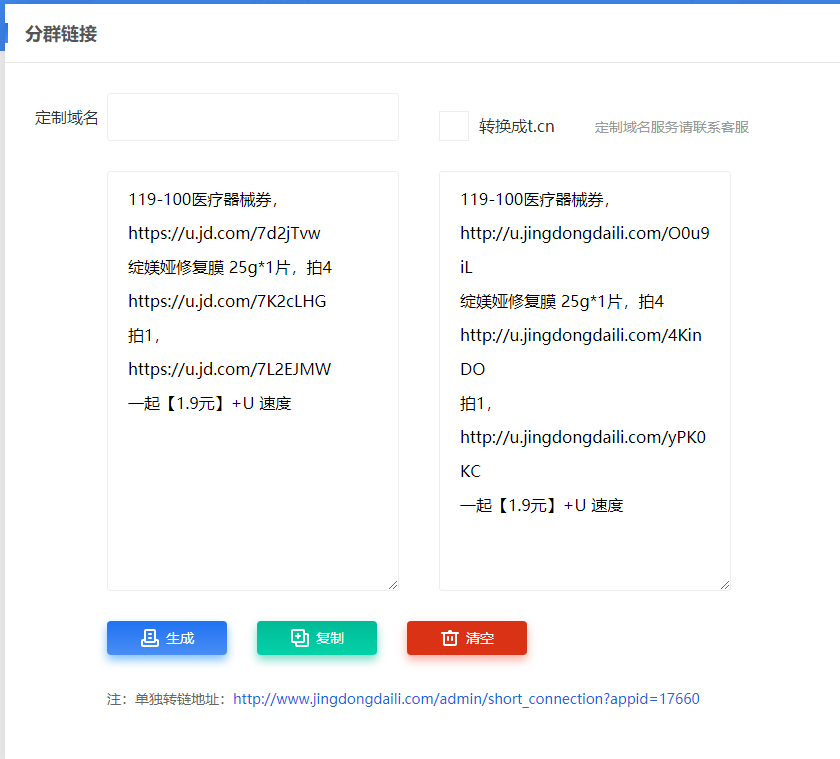The image size is (840, 759).
Task: Click the 生成 generate button
Action: pyautogui.click(x=167, y=637)
